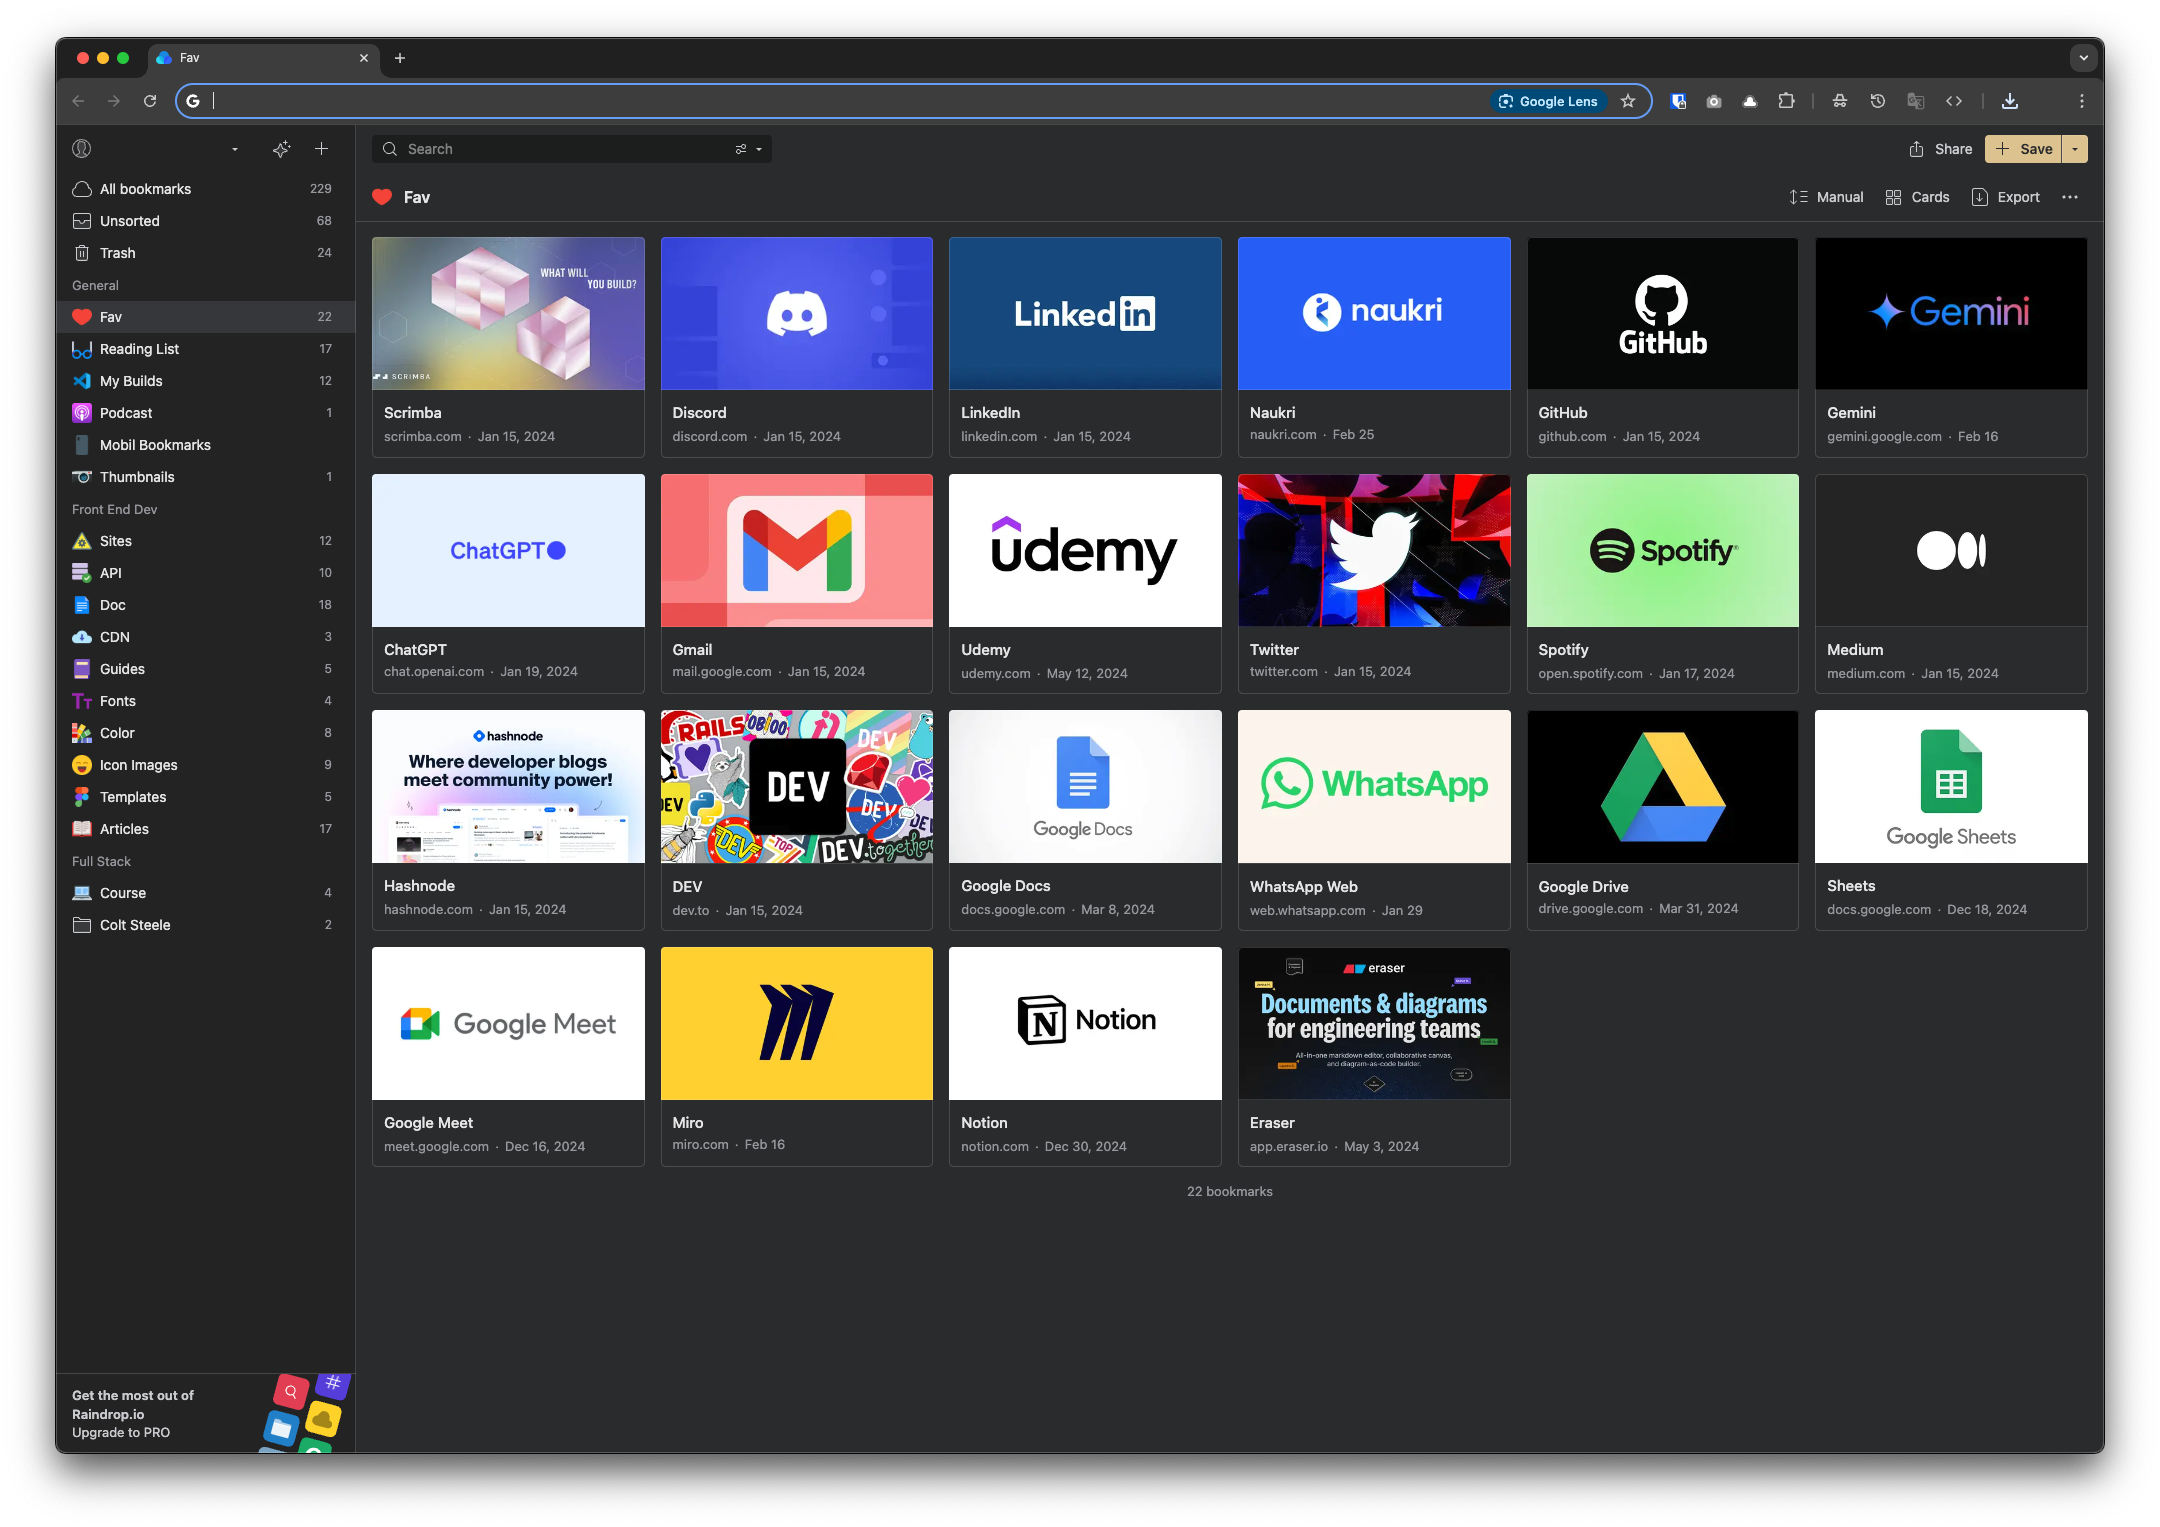Image resolution: width=2160 pixels, height=1527 pixels.
Task: Close the Fav tab
Action: (x=363, y=58)
